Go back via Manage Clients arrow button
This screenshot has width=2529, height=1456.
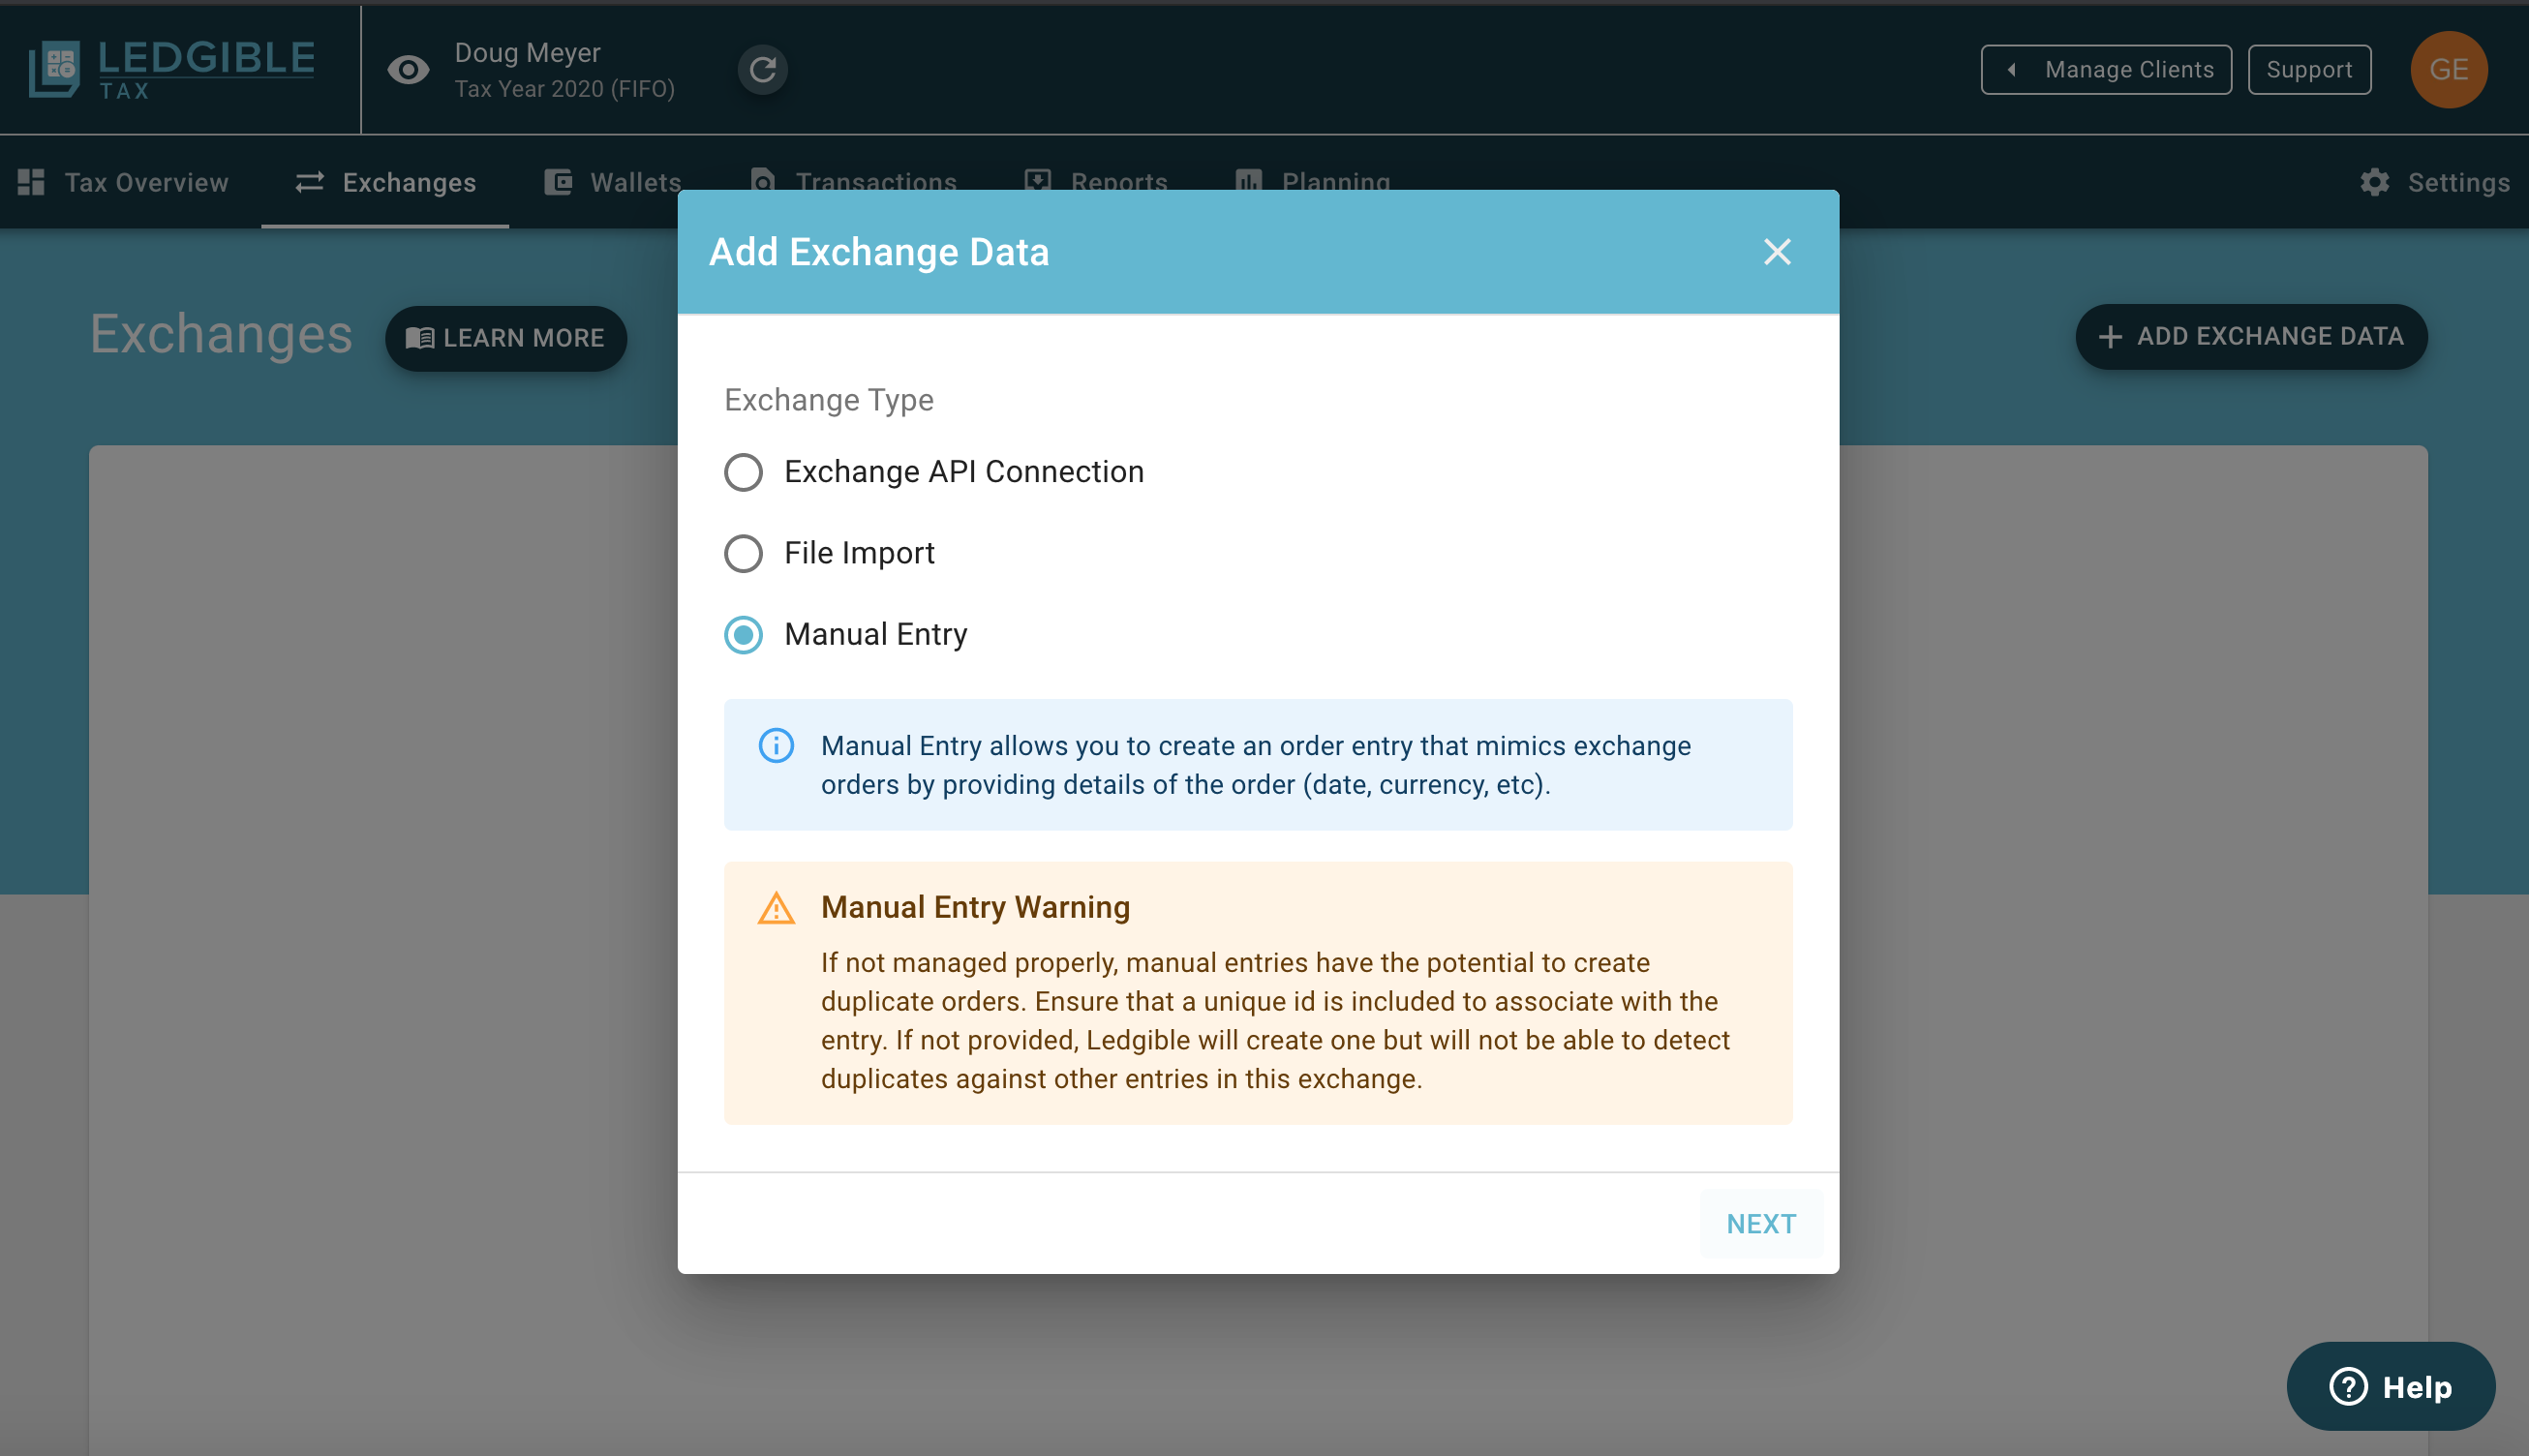2106,70
